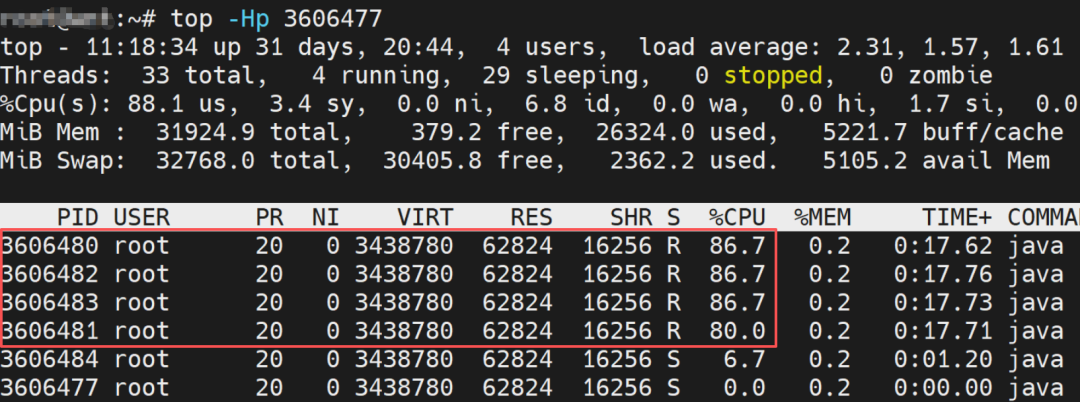The image size is (1080, 402).
Task: Click the 6.7 CPU value
Action: (744, 359)
